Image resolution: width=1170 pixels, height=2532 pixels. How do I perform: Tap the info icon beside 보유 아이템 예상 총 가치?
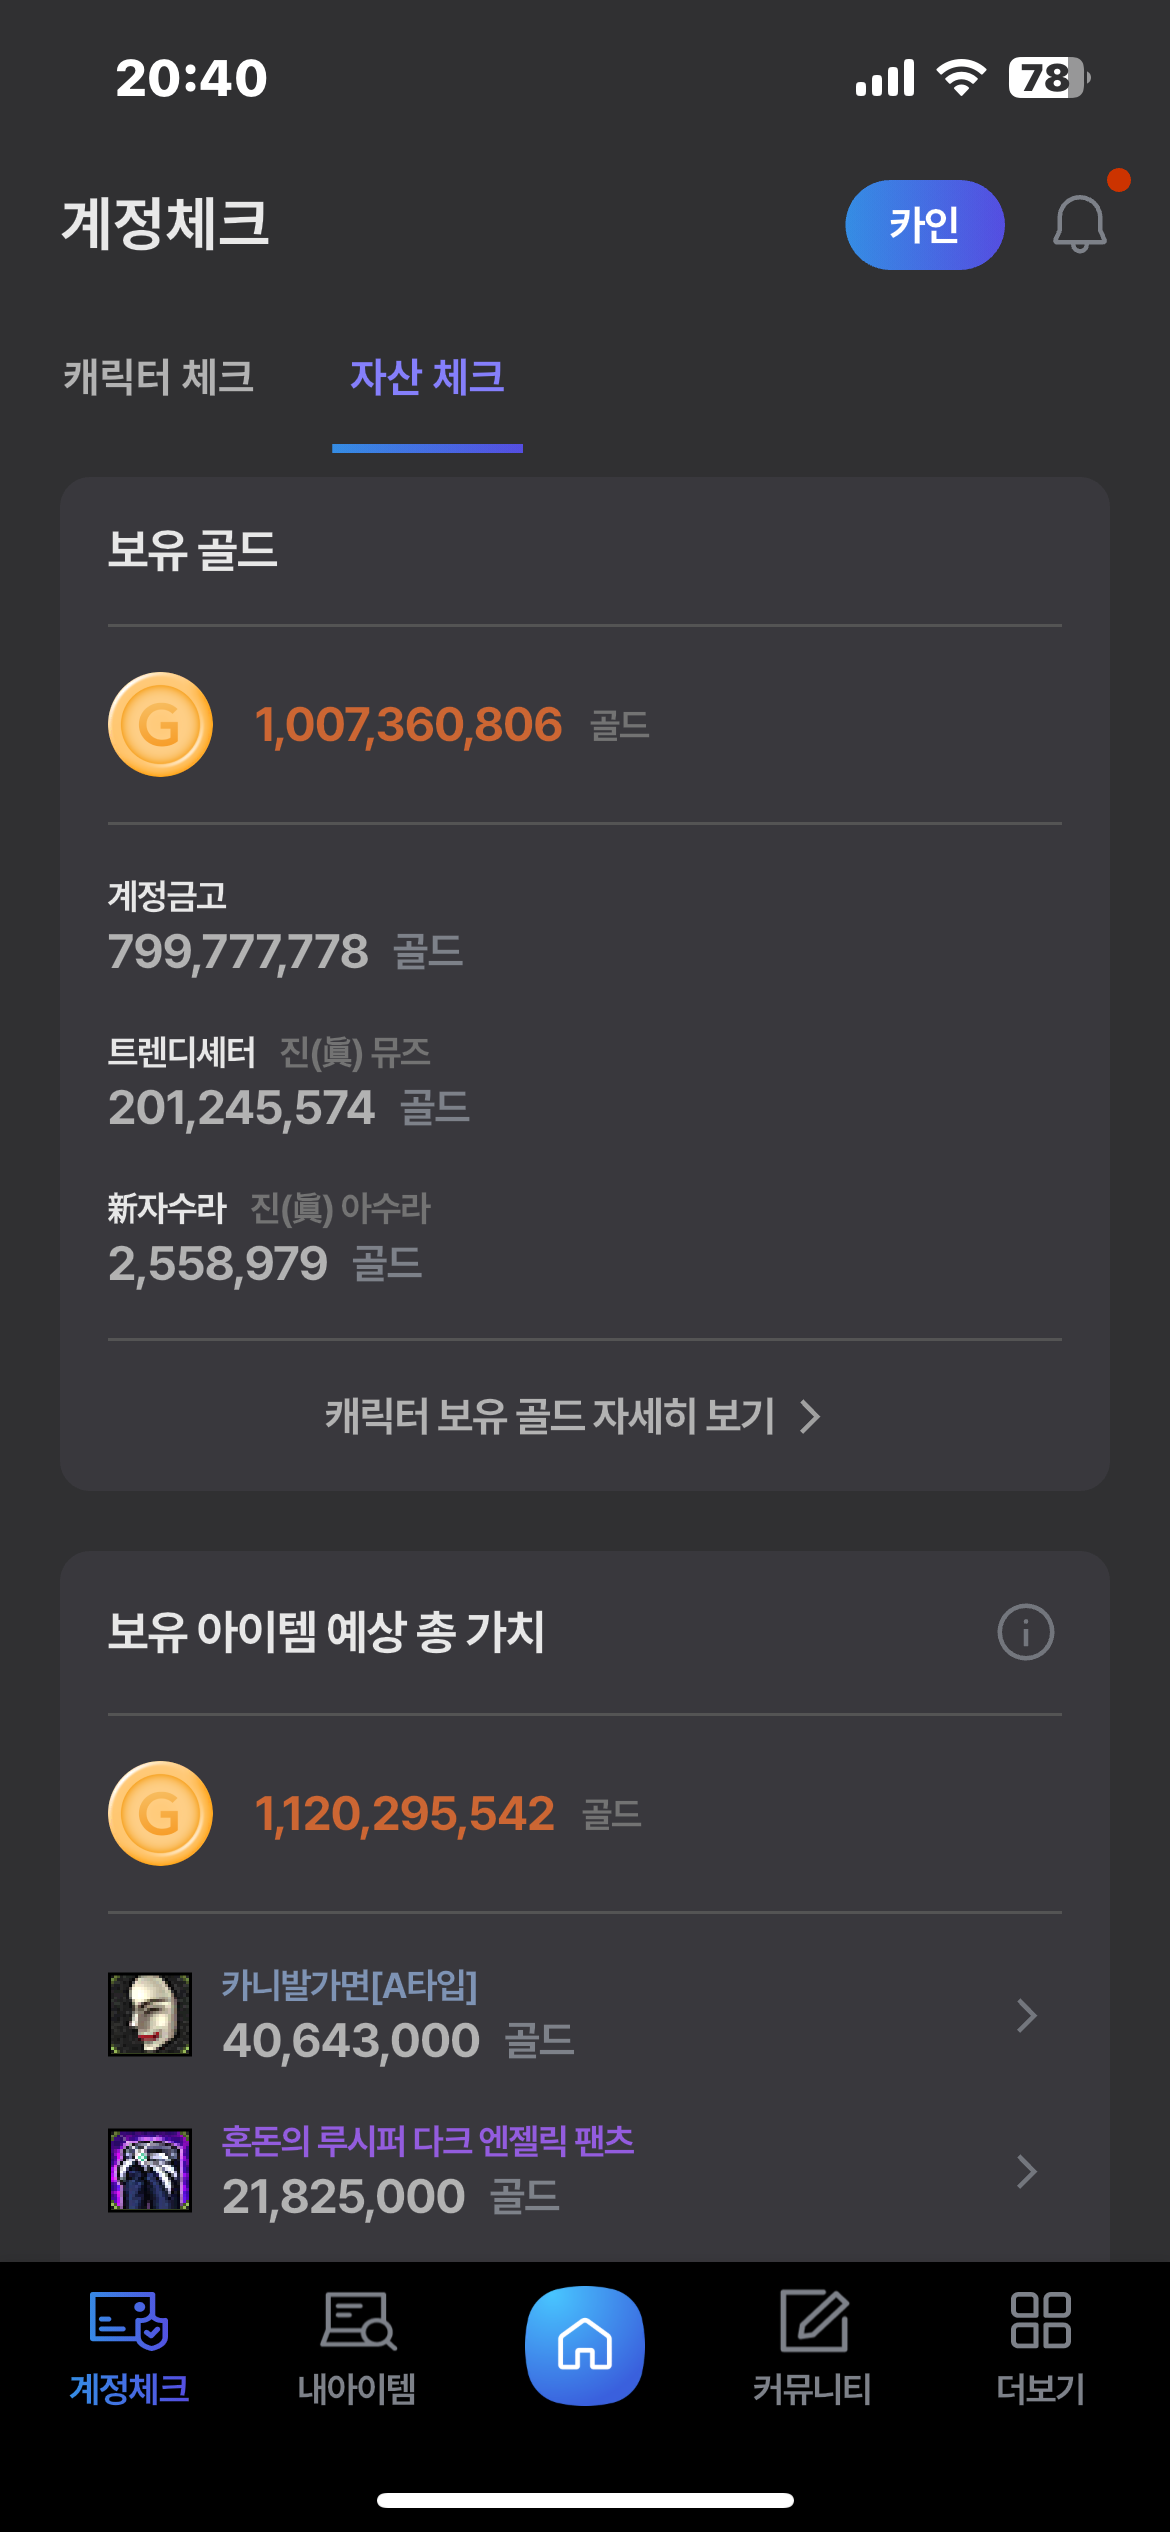pos(1025,1632)
